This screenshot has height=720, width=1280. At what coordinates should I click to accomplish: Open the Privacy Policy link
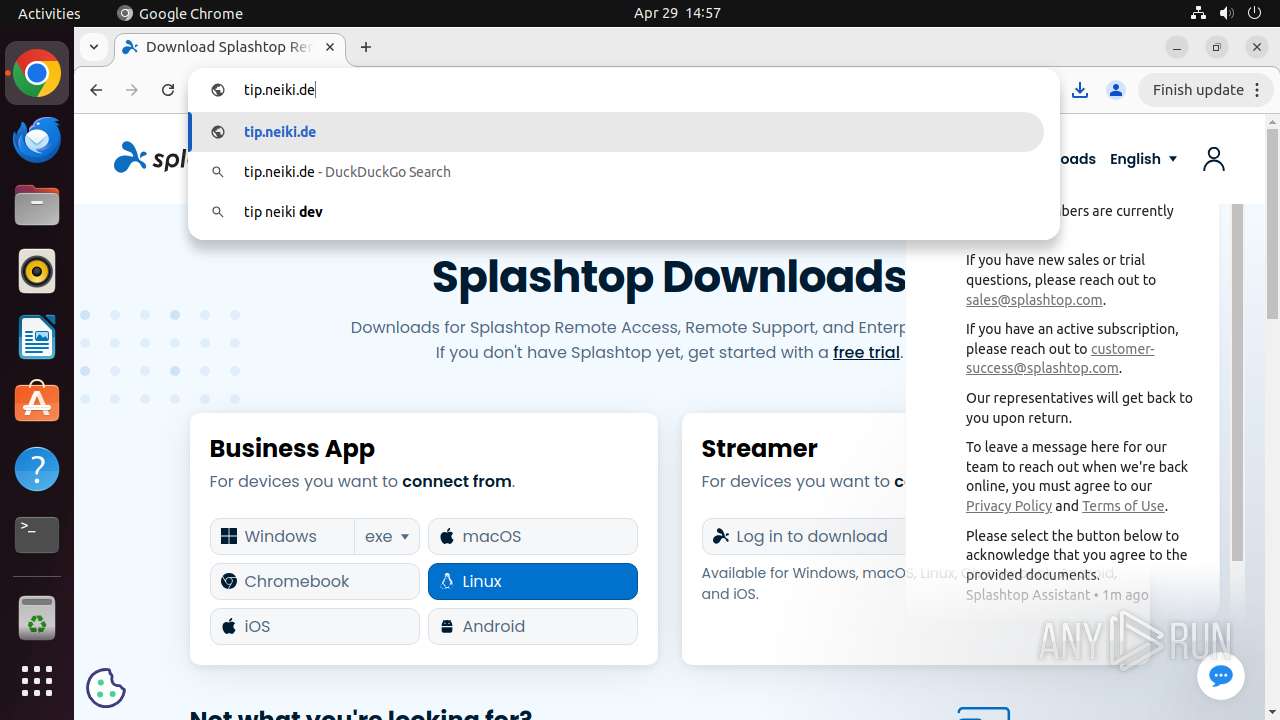tap(1009, 506)
